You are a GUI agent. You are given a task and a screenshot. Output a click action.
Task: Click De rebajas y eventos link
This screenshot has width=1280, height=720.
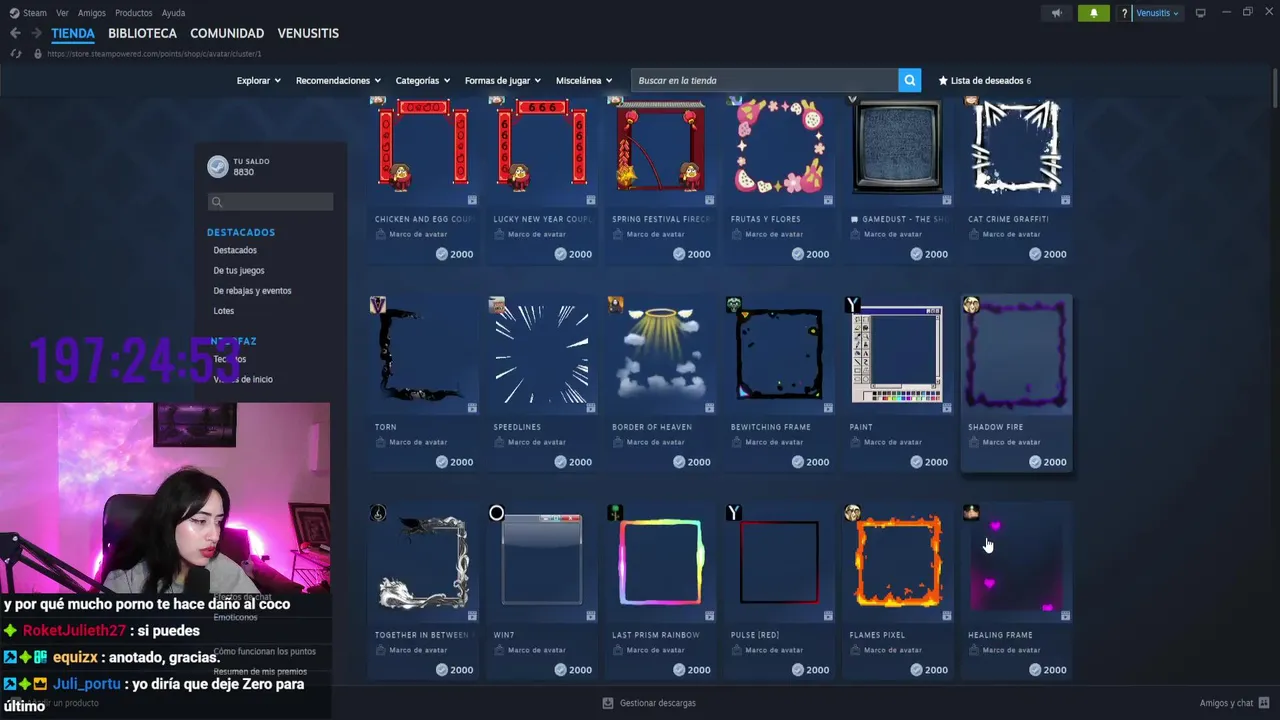click(x=252, y=290)
